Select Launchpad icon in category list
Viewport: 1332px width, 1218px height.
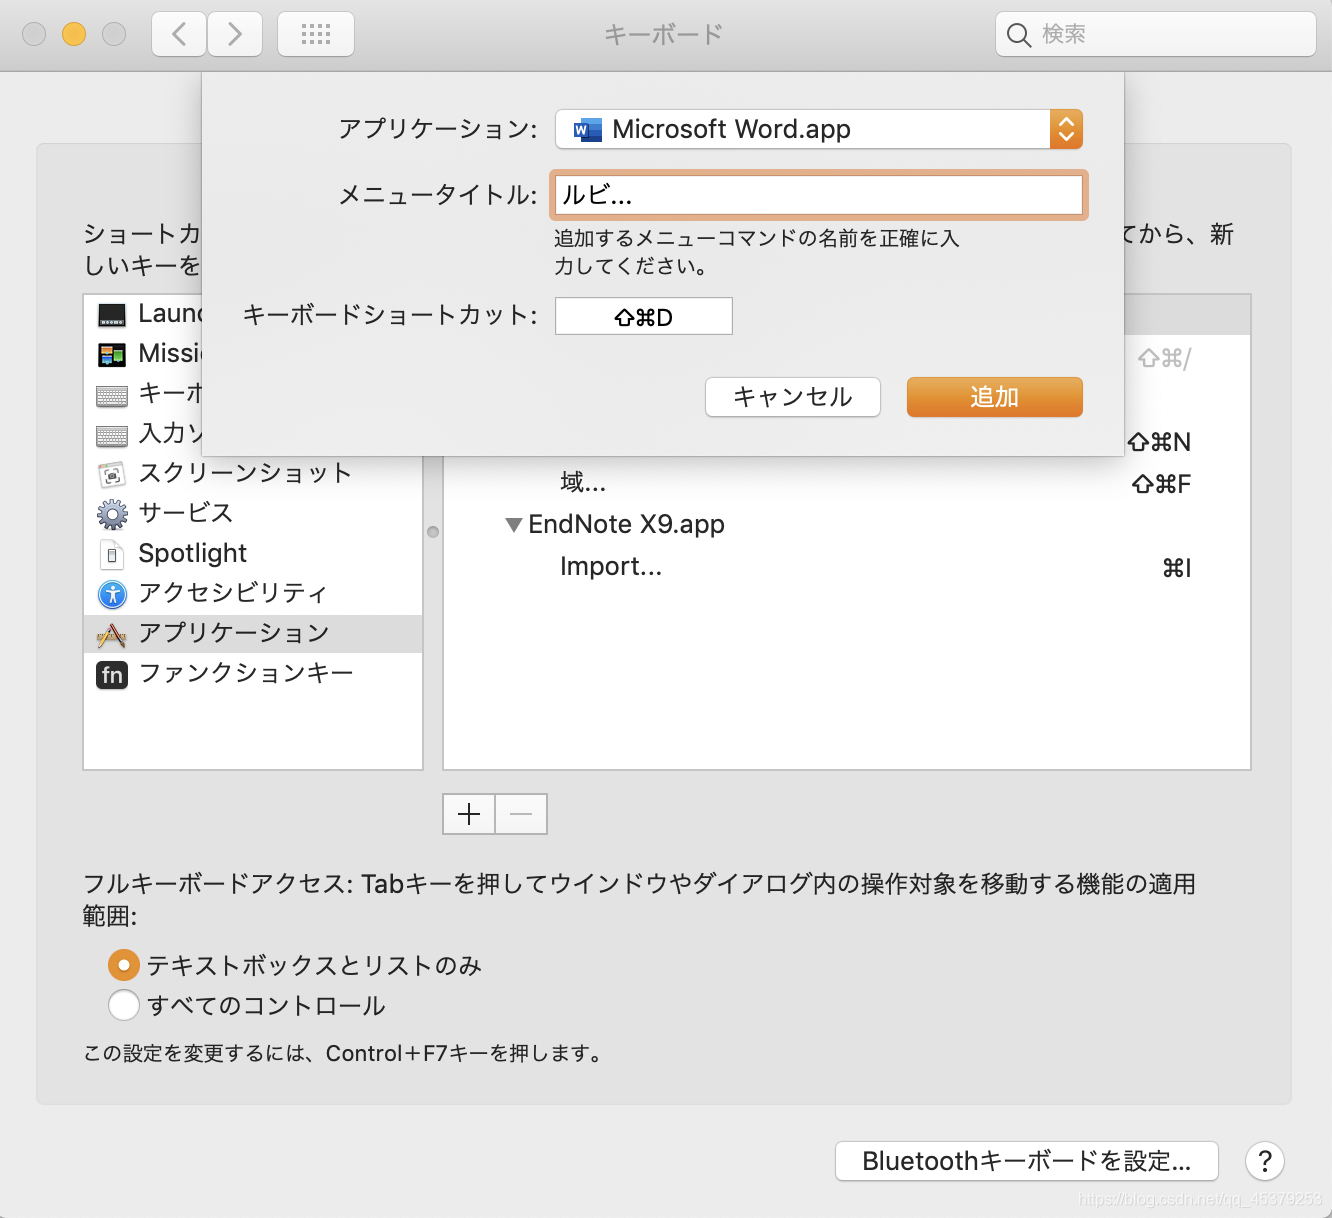coord(112,315)
